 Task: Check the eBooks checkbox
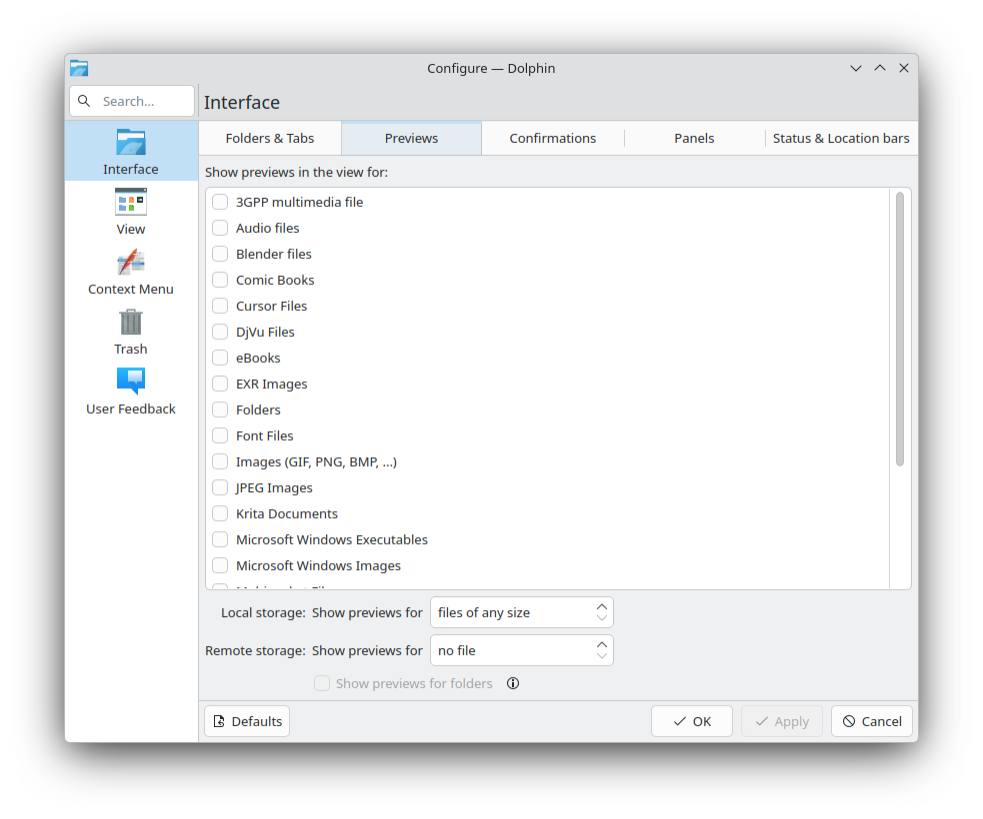click(220, 357)
